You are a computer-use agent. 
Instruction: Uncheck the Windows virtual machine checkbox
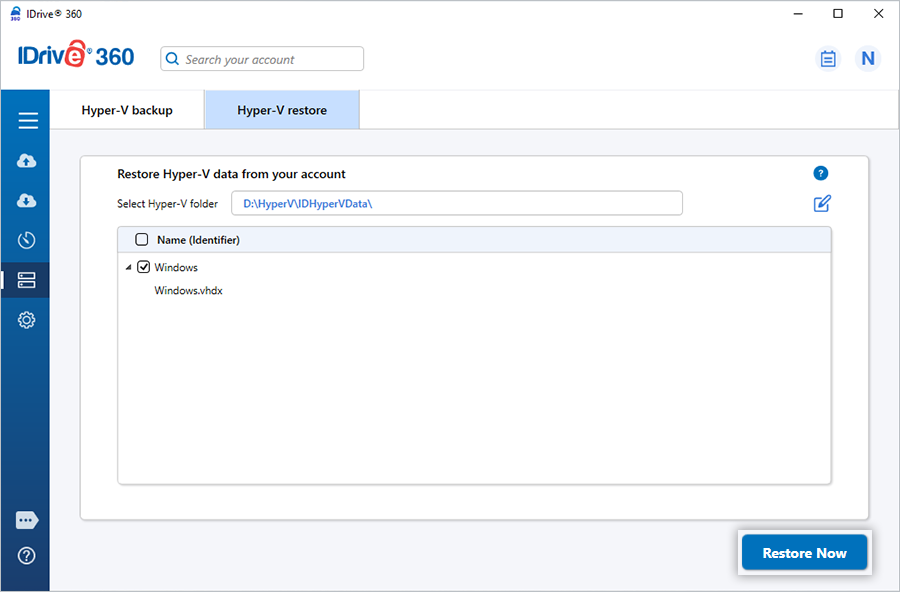coord(144,267)
